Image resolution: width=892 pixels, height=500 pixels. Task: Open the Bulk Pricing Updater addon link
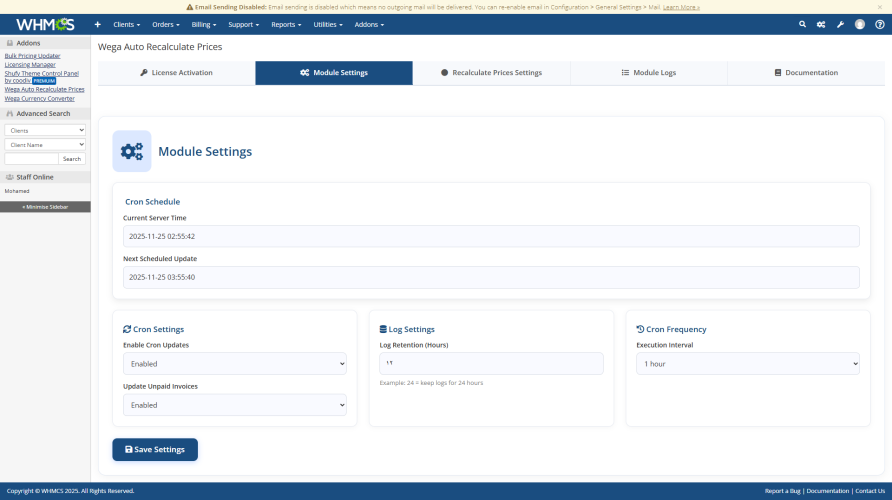coord(32,56)
